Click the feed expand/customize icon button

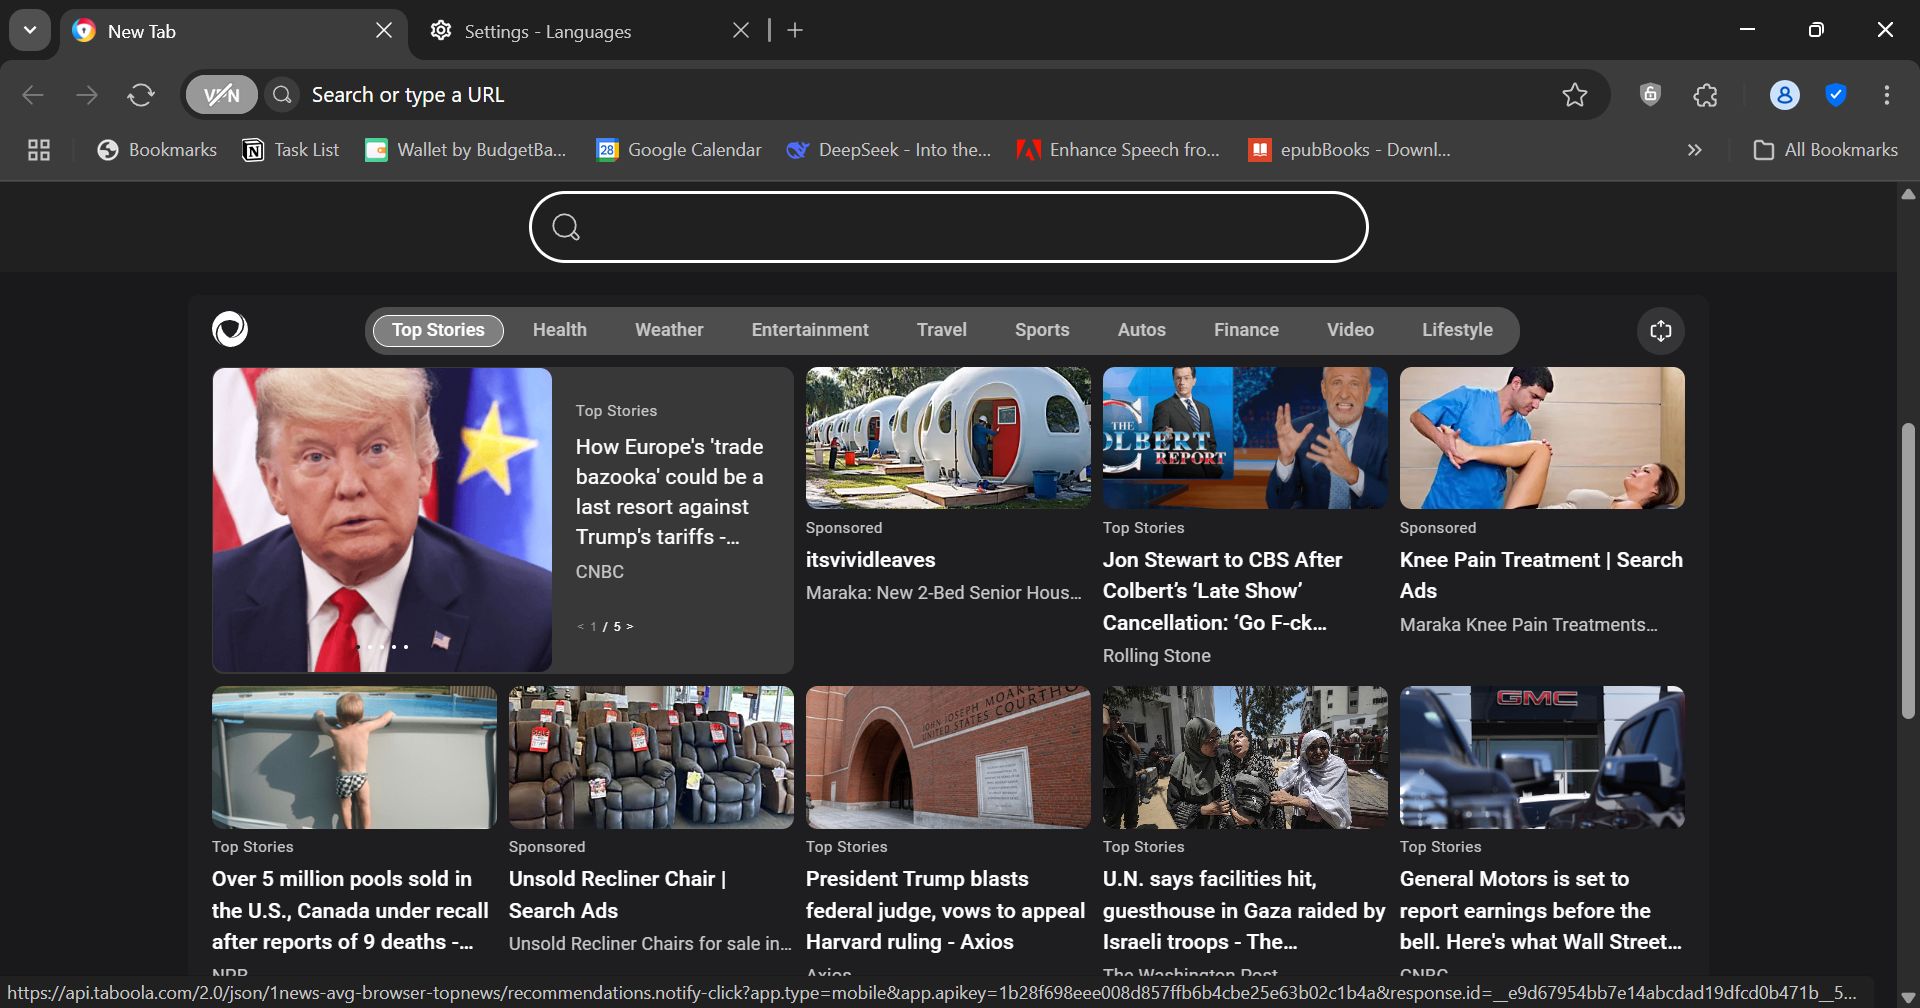1661,331
